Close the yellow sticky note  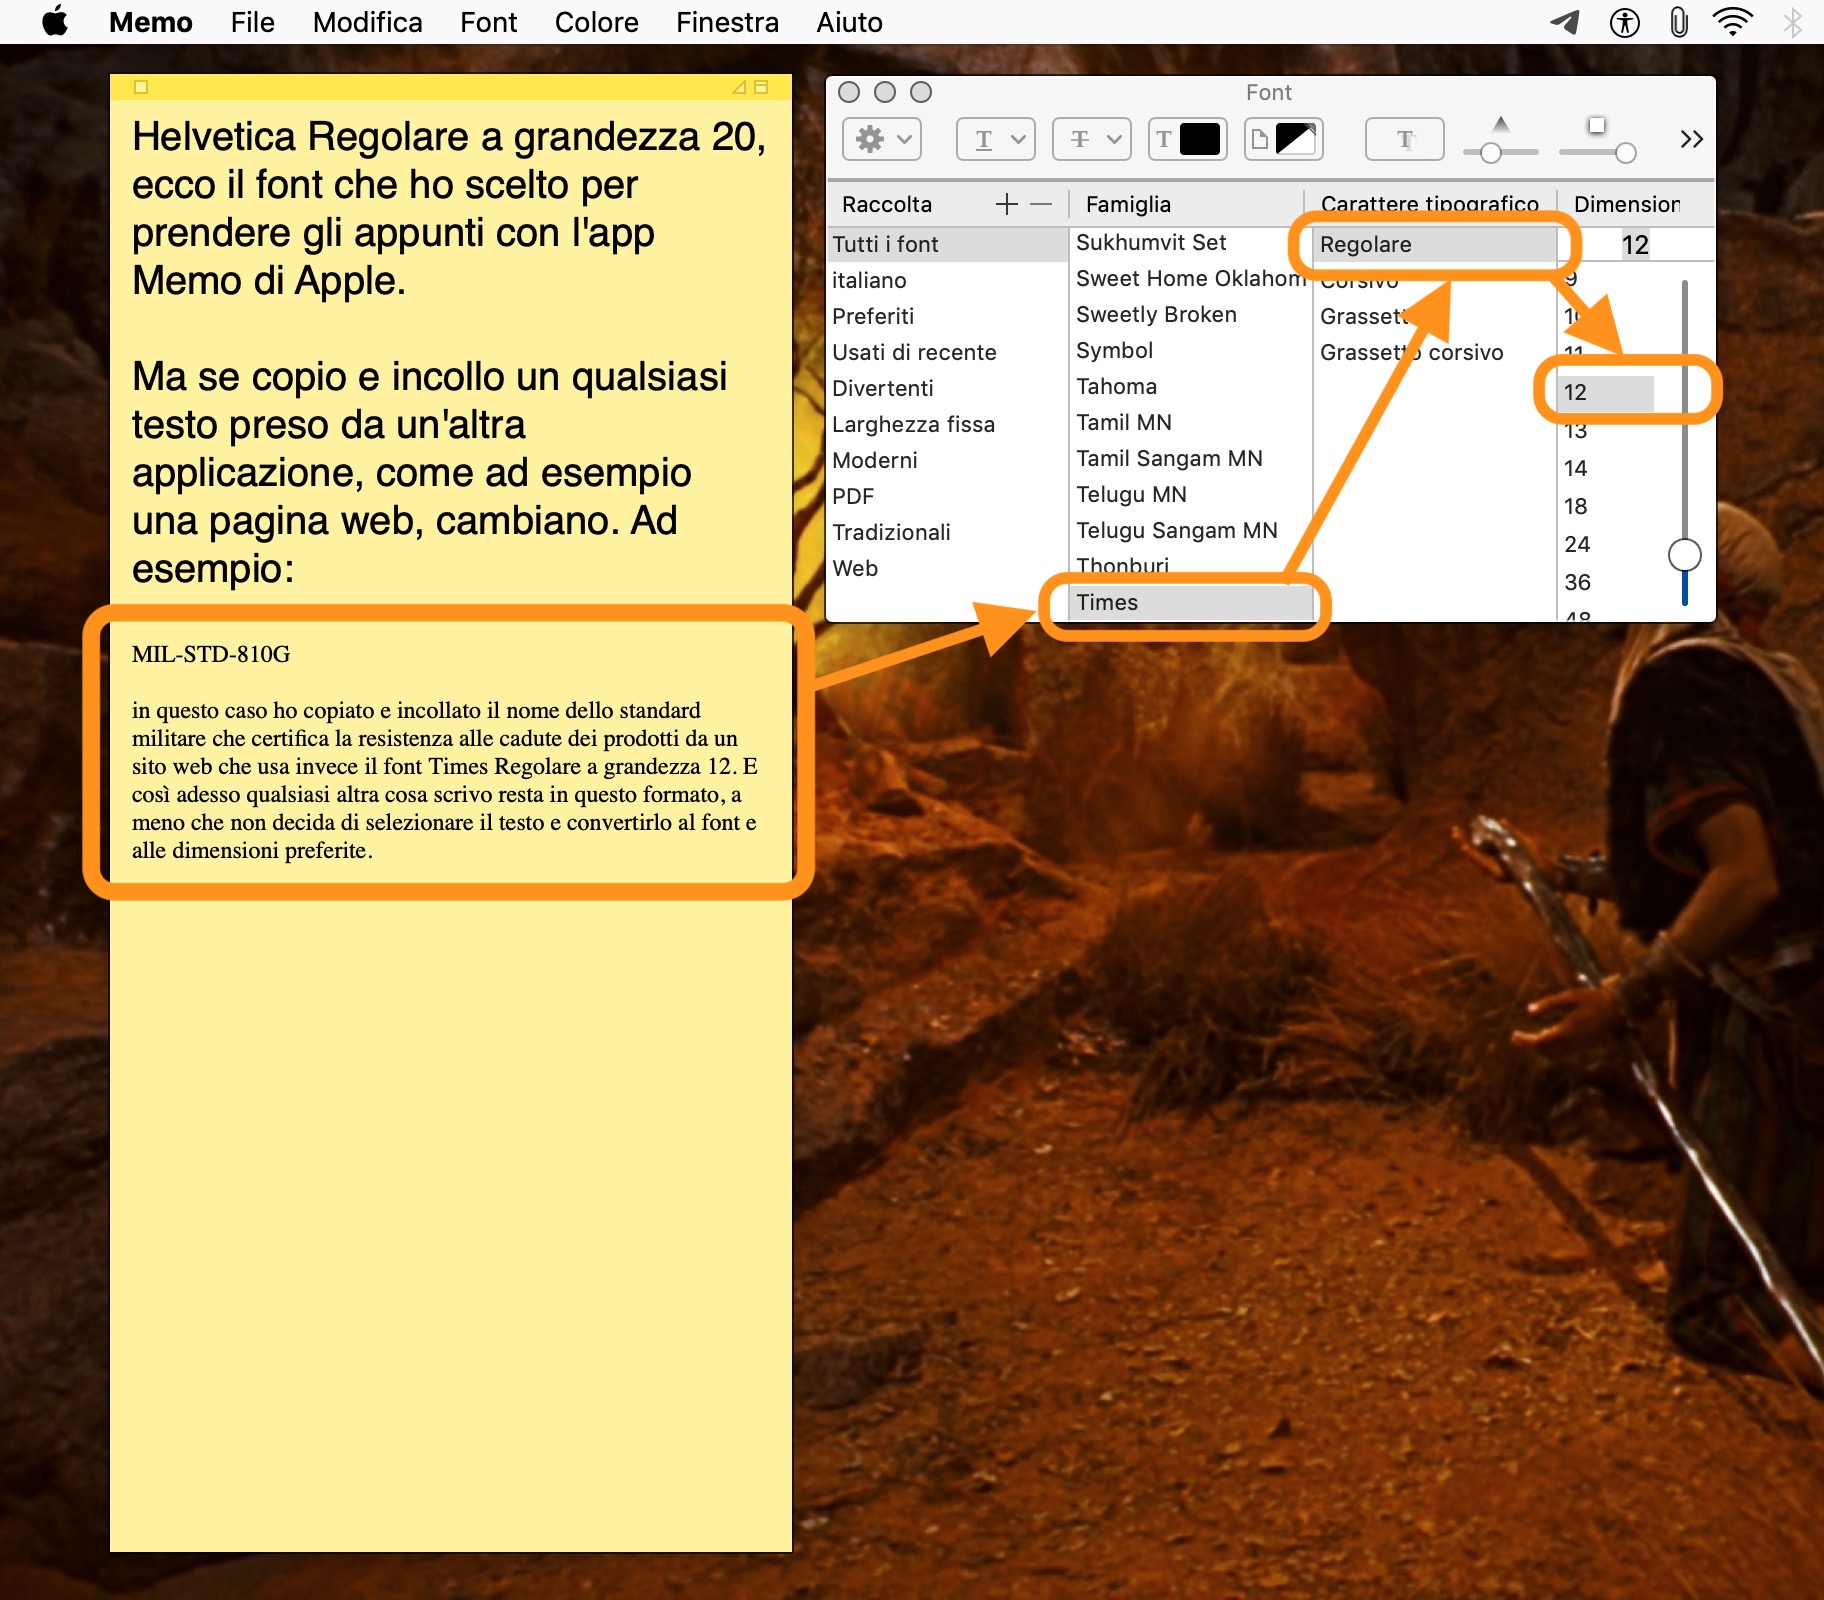click(x=141, y=87)
